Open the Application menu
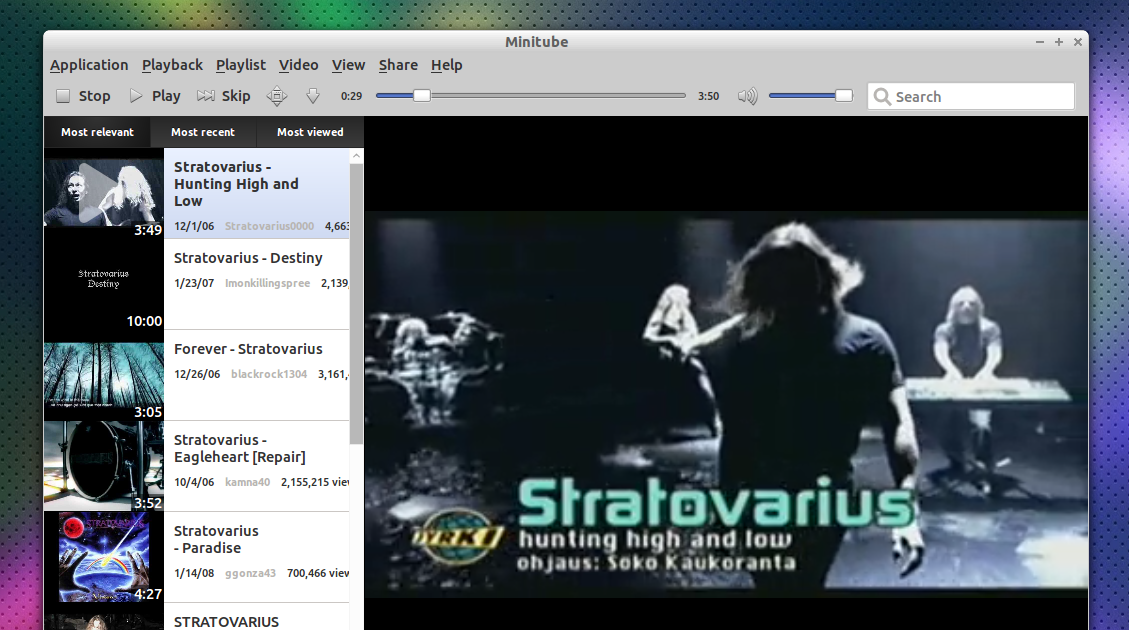 pyautogui.click(x=89, y=65)
